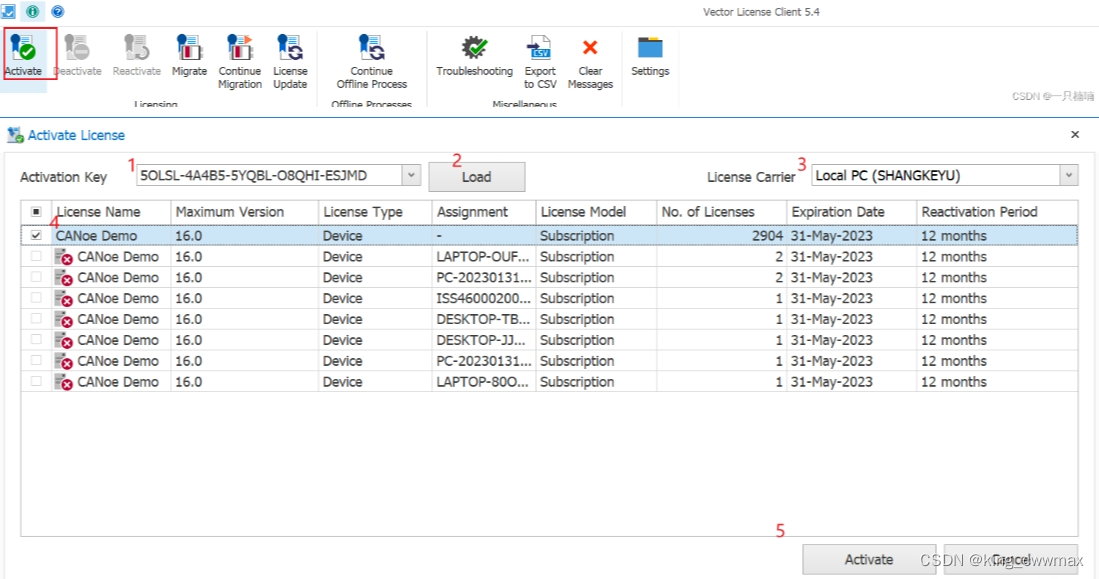Click license status icon for DESKTOP-TB row
Image resolution: width=1099 pixels, height=579 pixels.
(x=64, y=320)
